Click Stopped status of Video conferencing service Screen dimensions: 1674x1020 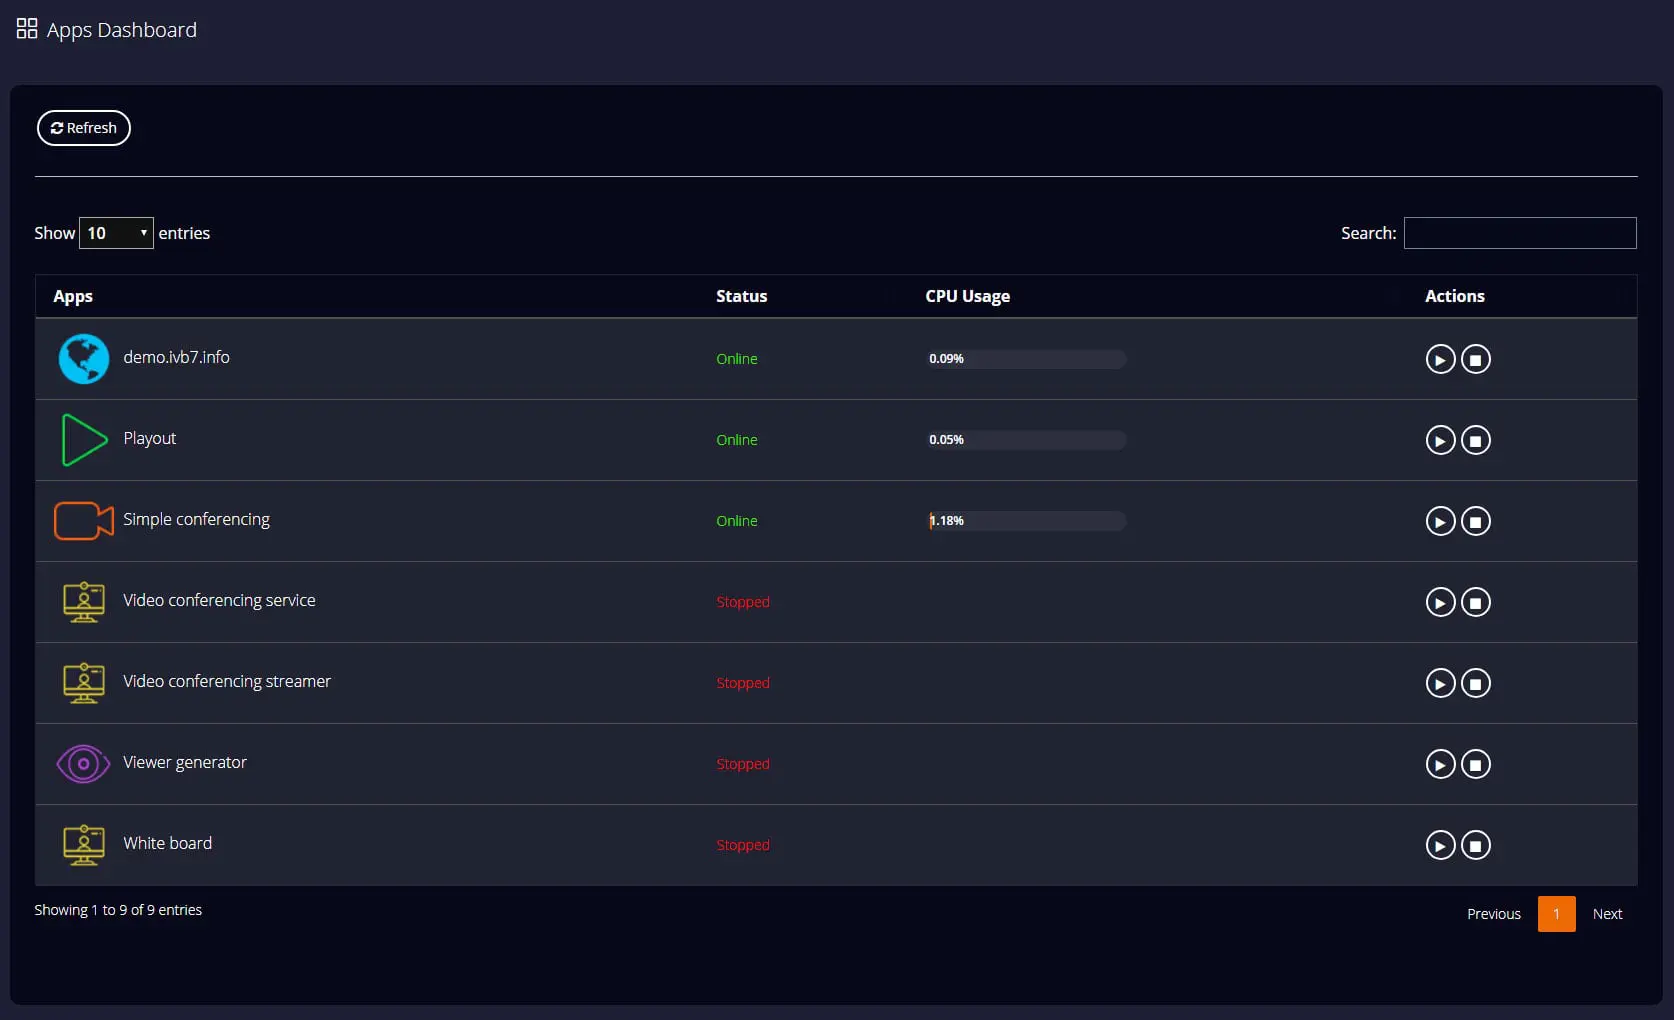[x=743, y=602]
